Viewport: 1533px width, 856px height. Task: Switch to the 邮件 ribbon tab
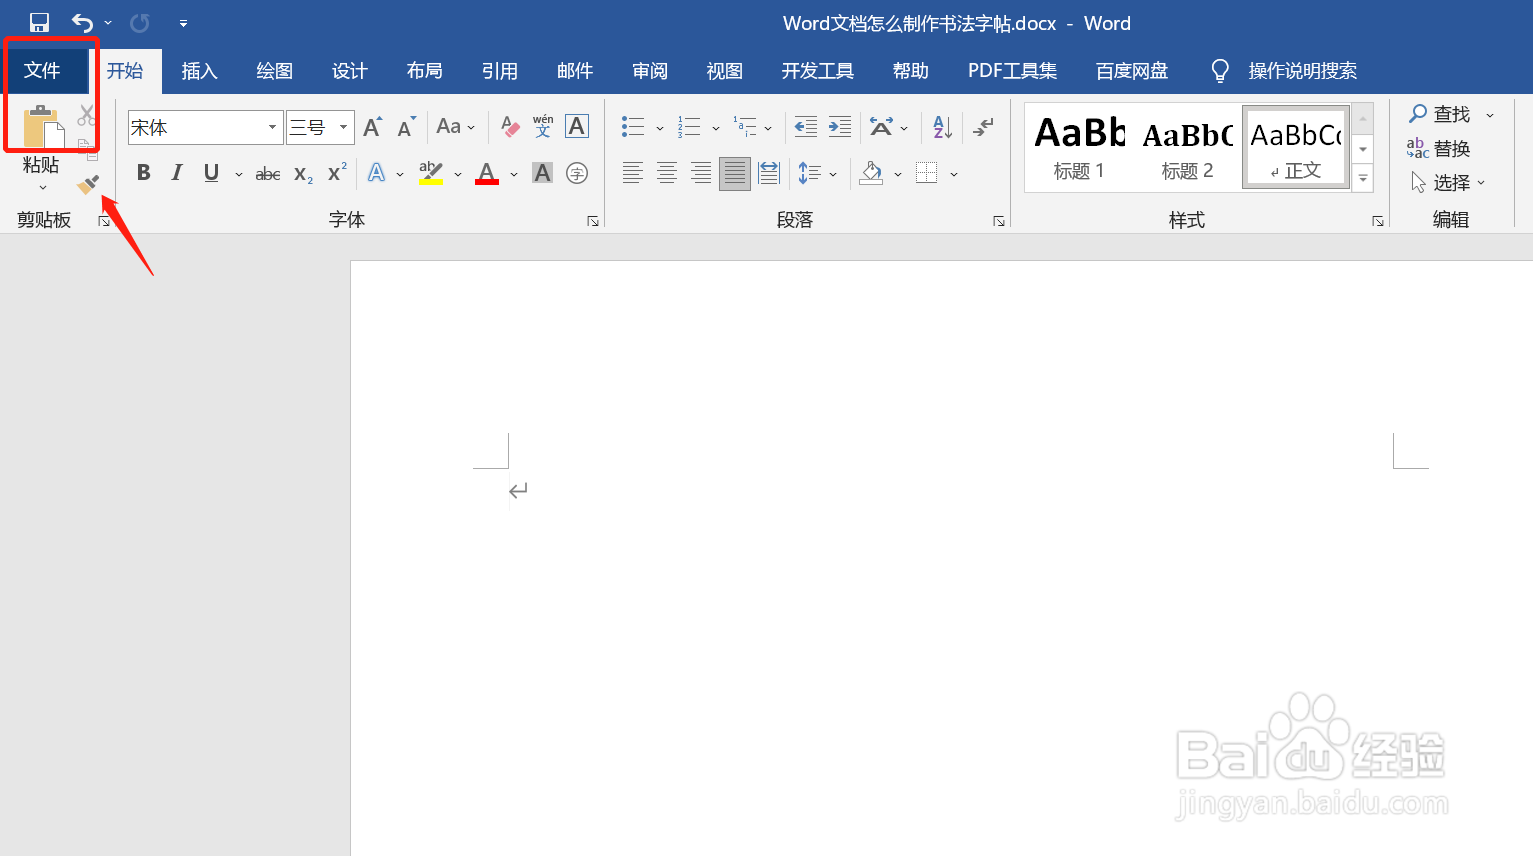point(575,71)
